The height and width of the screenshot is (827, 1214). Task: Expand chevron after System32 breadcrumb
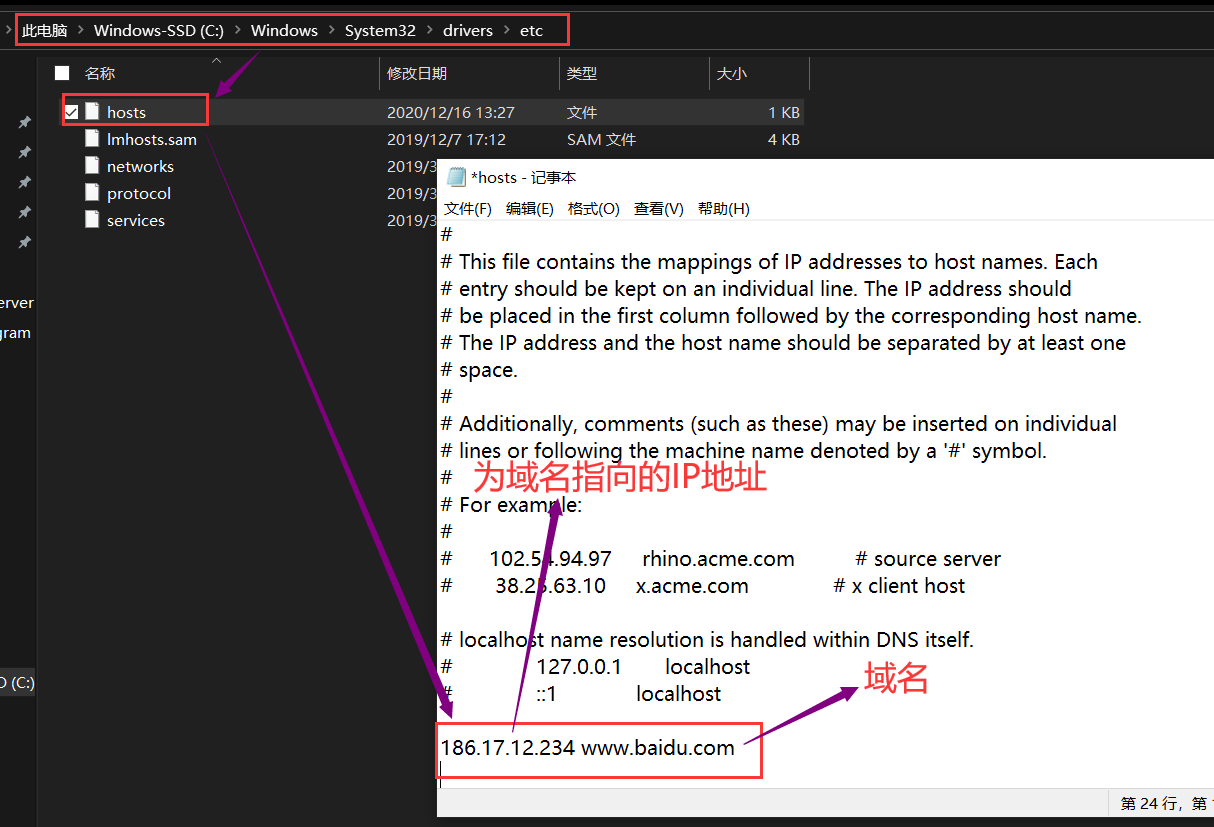point(430,30)
